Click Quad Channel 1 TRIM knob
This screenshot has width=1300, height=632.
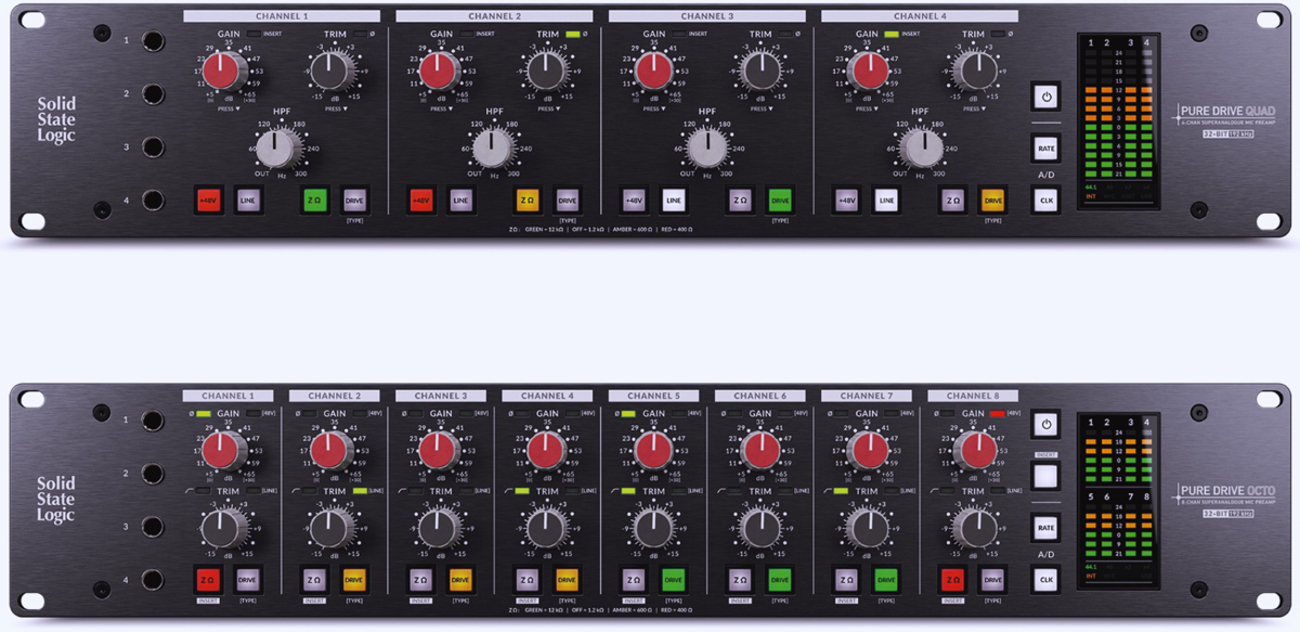329,72
